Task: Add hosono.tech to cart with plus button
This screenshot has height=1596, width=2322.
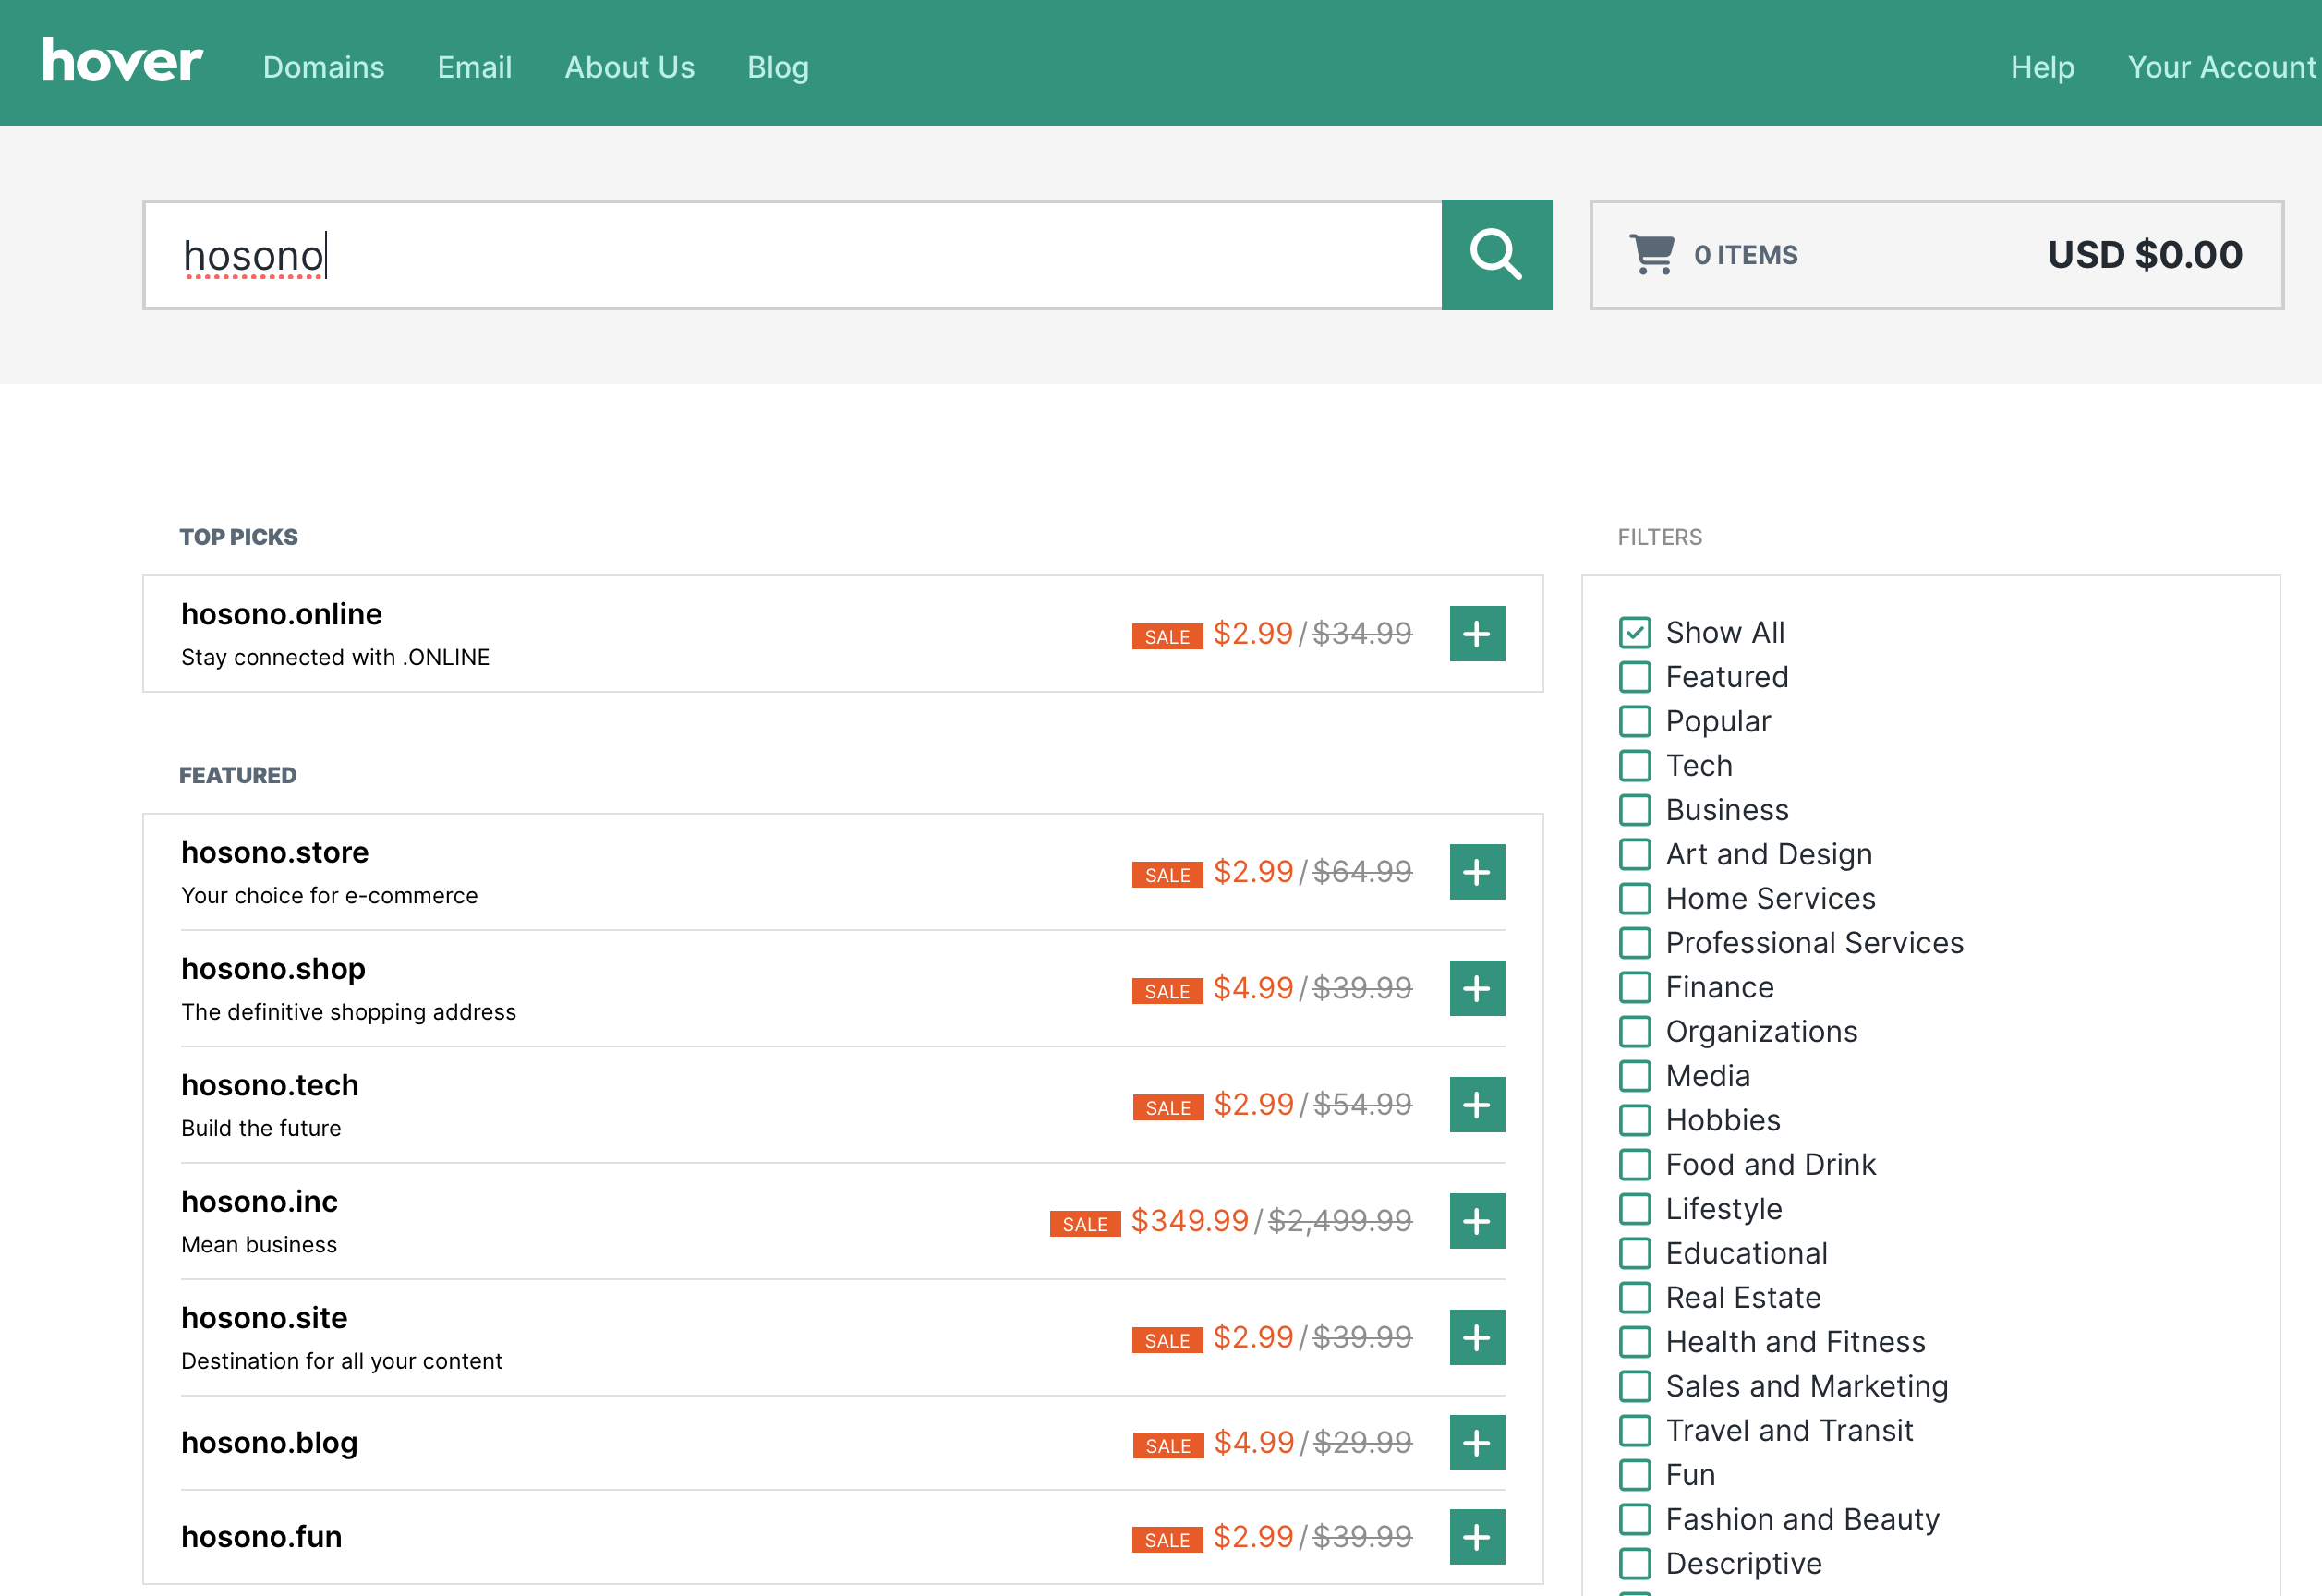Action: pyautogui.click(x=1477, y=1105)
